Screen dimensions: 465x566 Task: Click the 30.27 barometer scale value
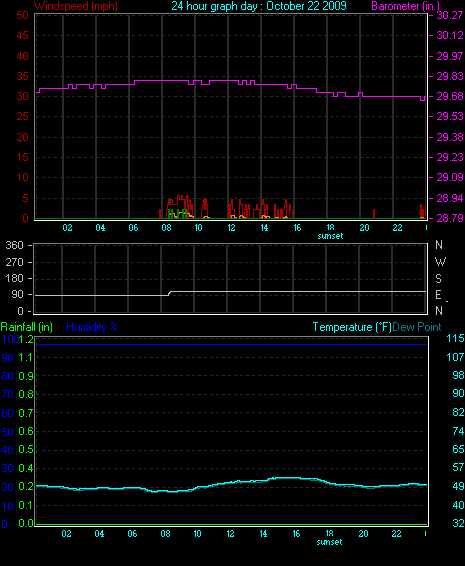coord(450,15)
